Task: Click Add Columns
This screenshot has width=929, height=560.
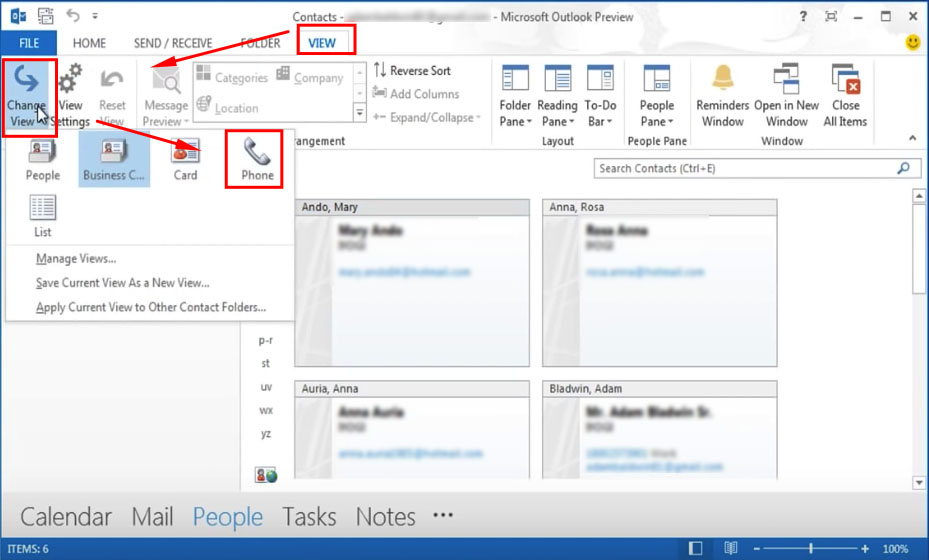Action: [x=416, y=94]
